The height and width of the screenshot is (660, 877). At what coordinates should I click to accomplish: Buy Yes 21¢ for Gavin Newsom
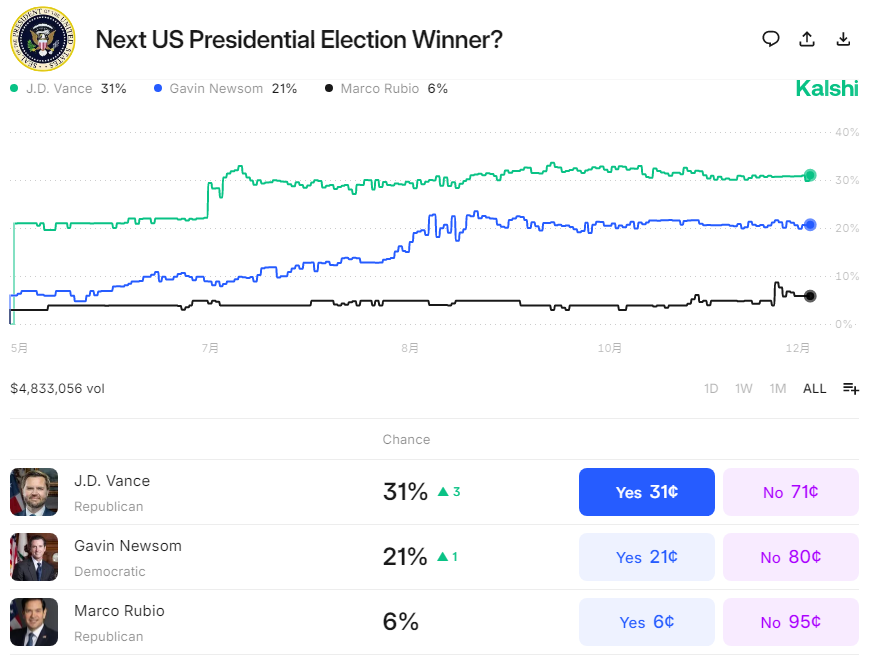coord(647,557)
